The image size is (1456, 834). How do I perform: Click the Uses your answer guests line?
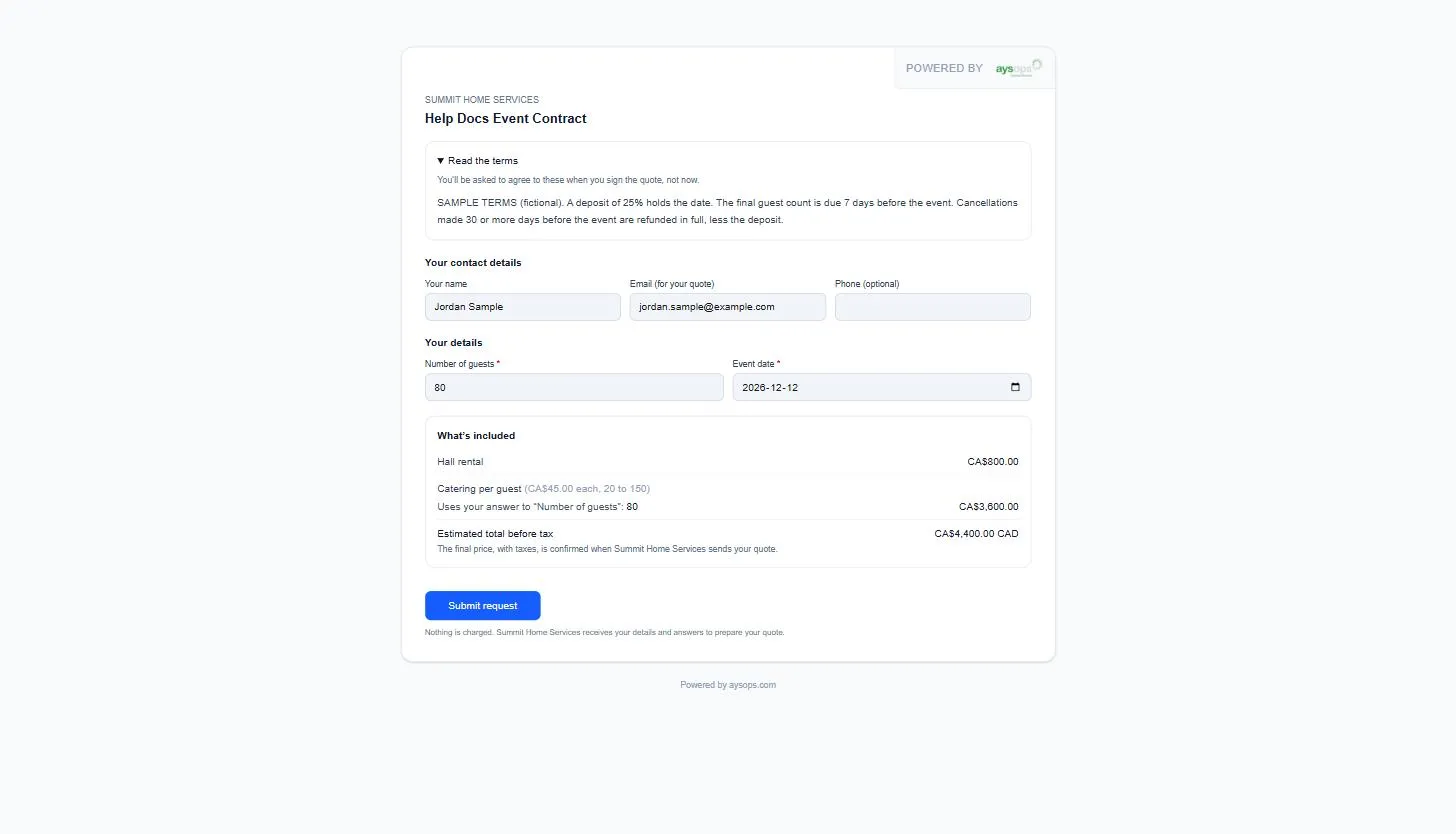click(537, 507)
